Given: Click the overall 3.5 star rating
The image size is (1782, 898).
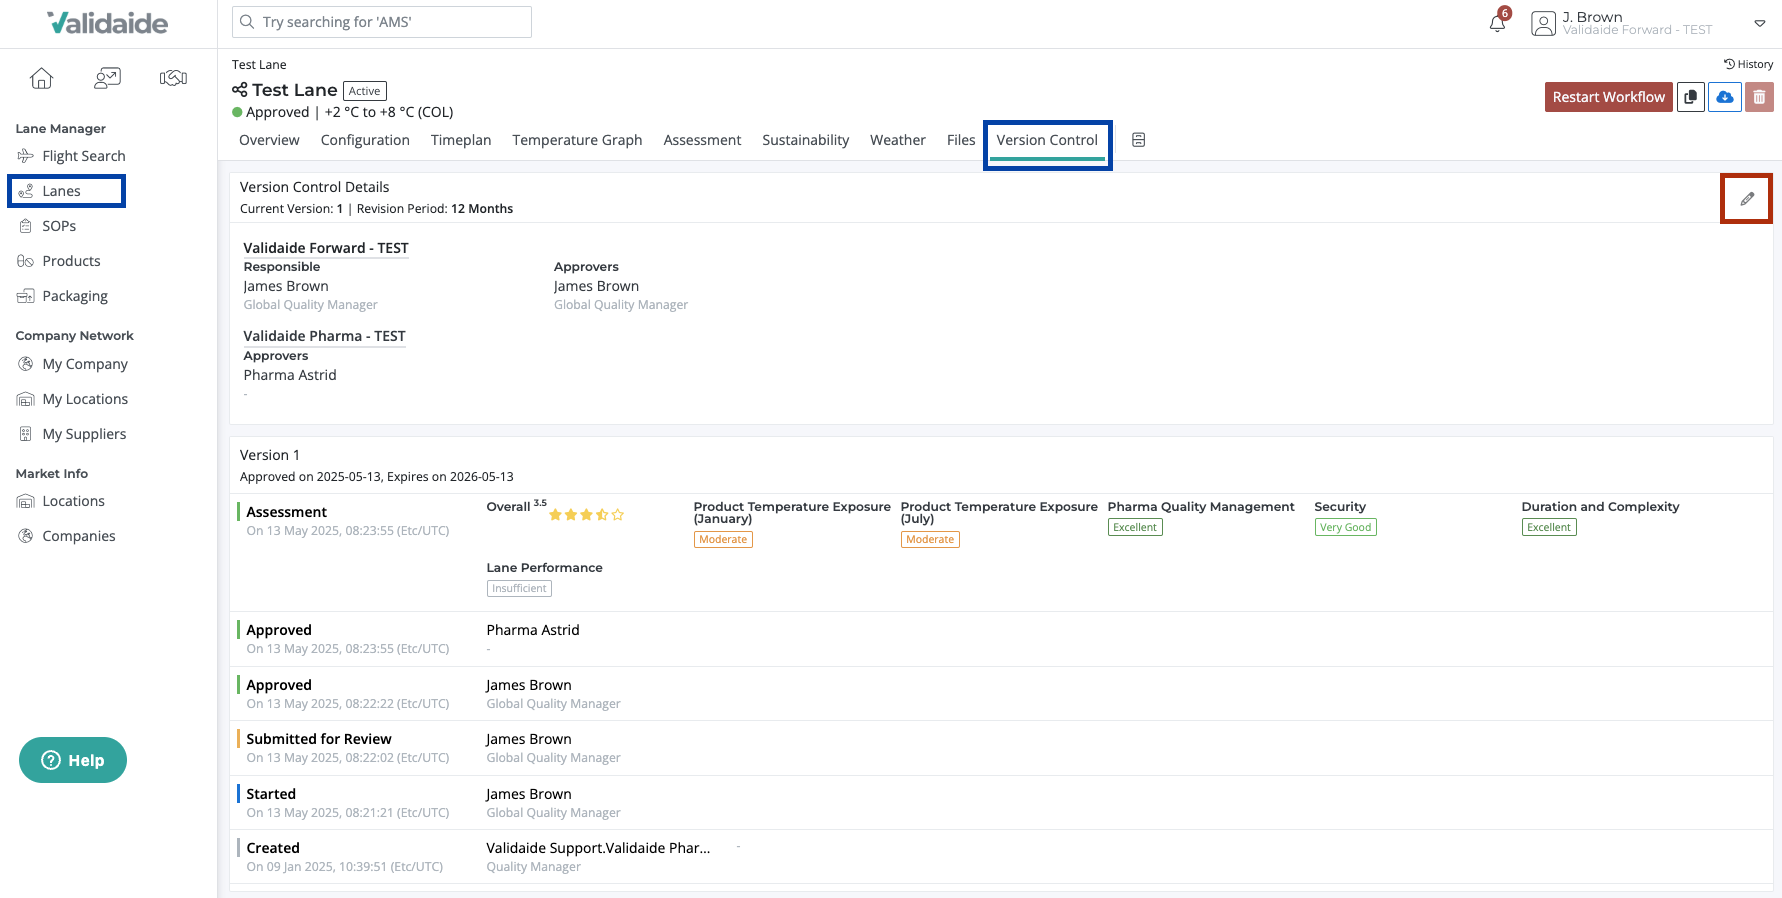Looking at the screenshot, I should pos(586,515).
